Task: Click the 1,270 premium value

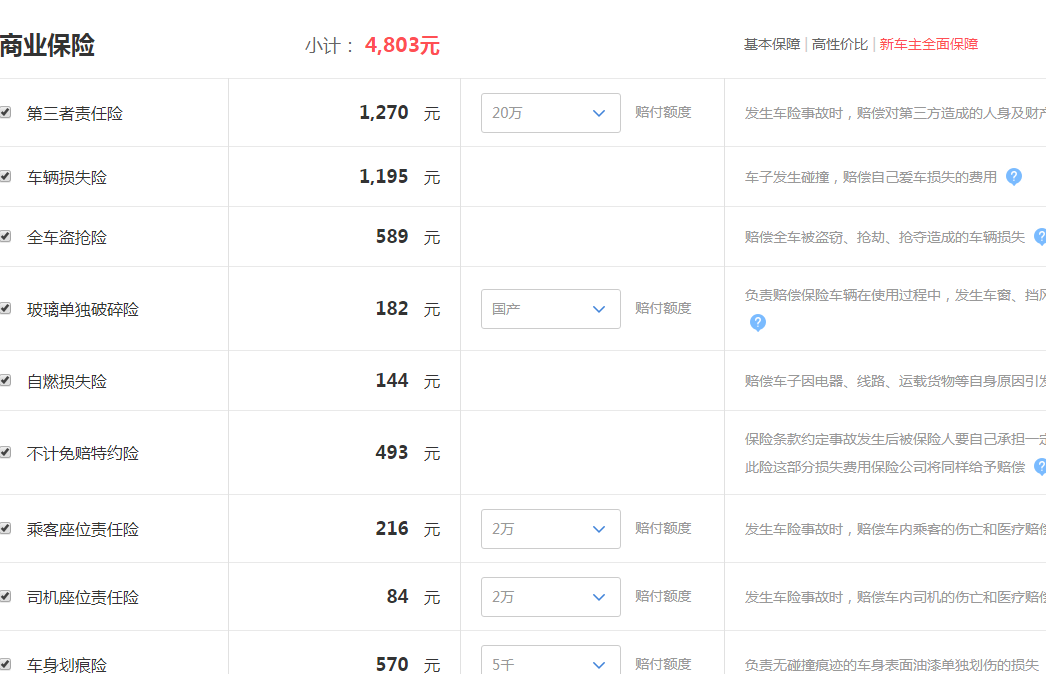Action: click(x=384, y=112)
